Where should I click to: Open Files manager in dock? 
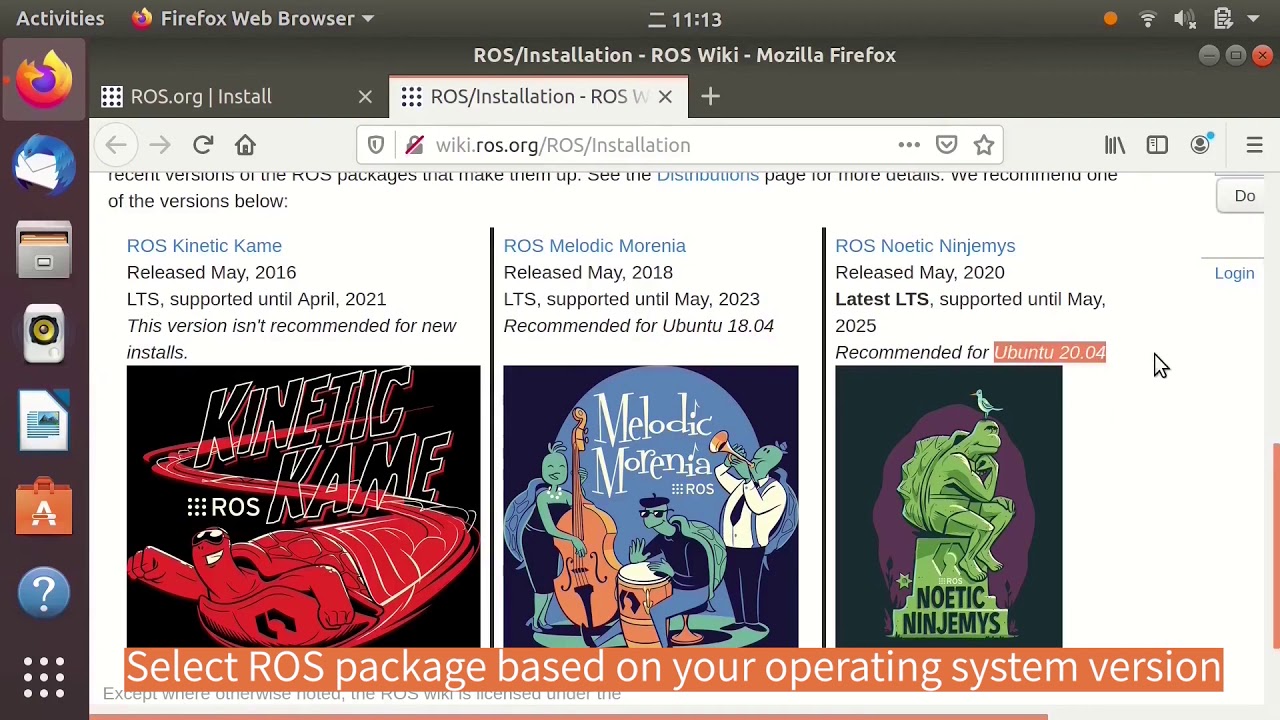44,250
